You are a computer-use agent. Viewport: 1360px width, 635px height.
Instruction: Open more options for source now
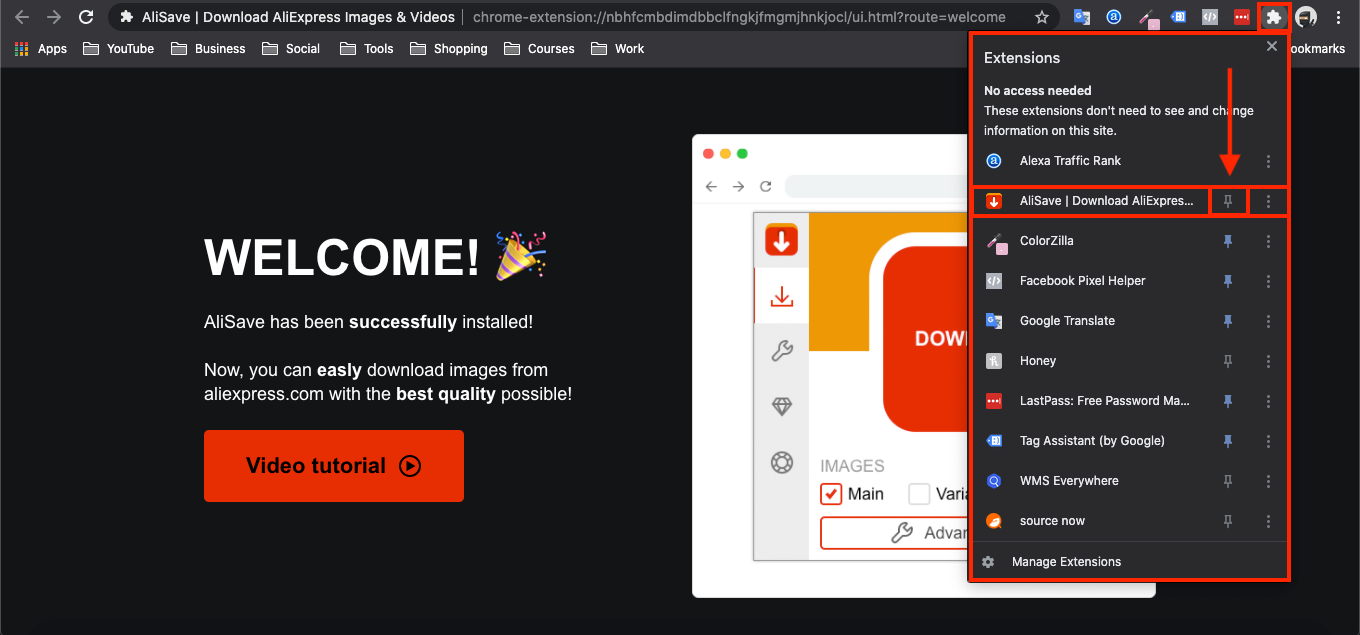(1268, 521)
